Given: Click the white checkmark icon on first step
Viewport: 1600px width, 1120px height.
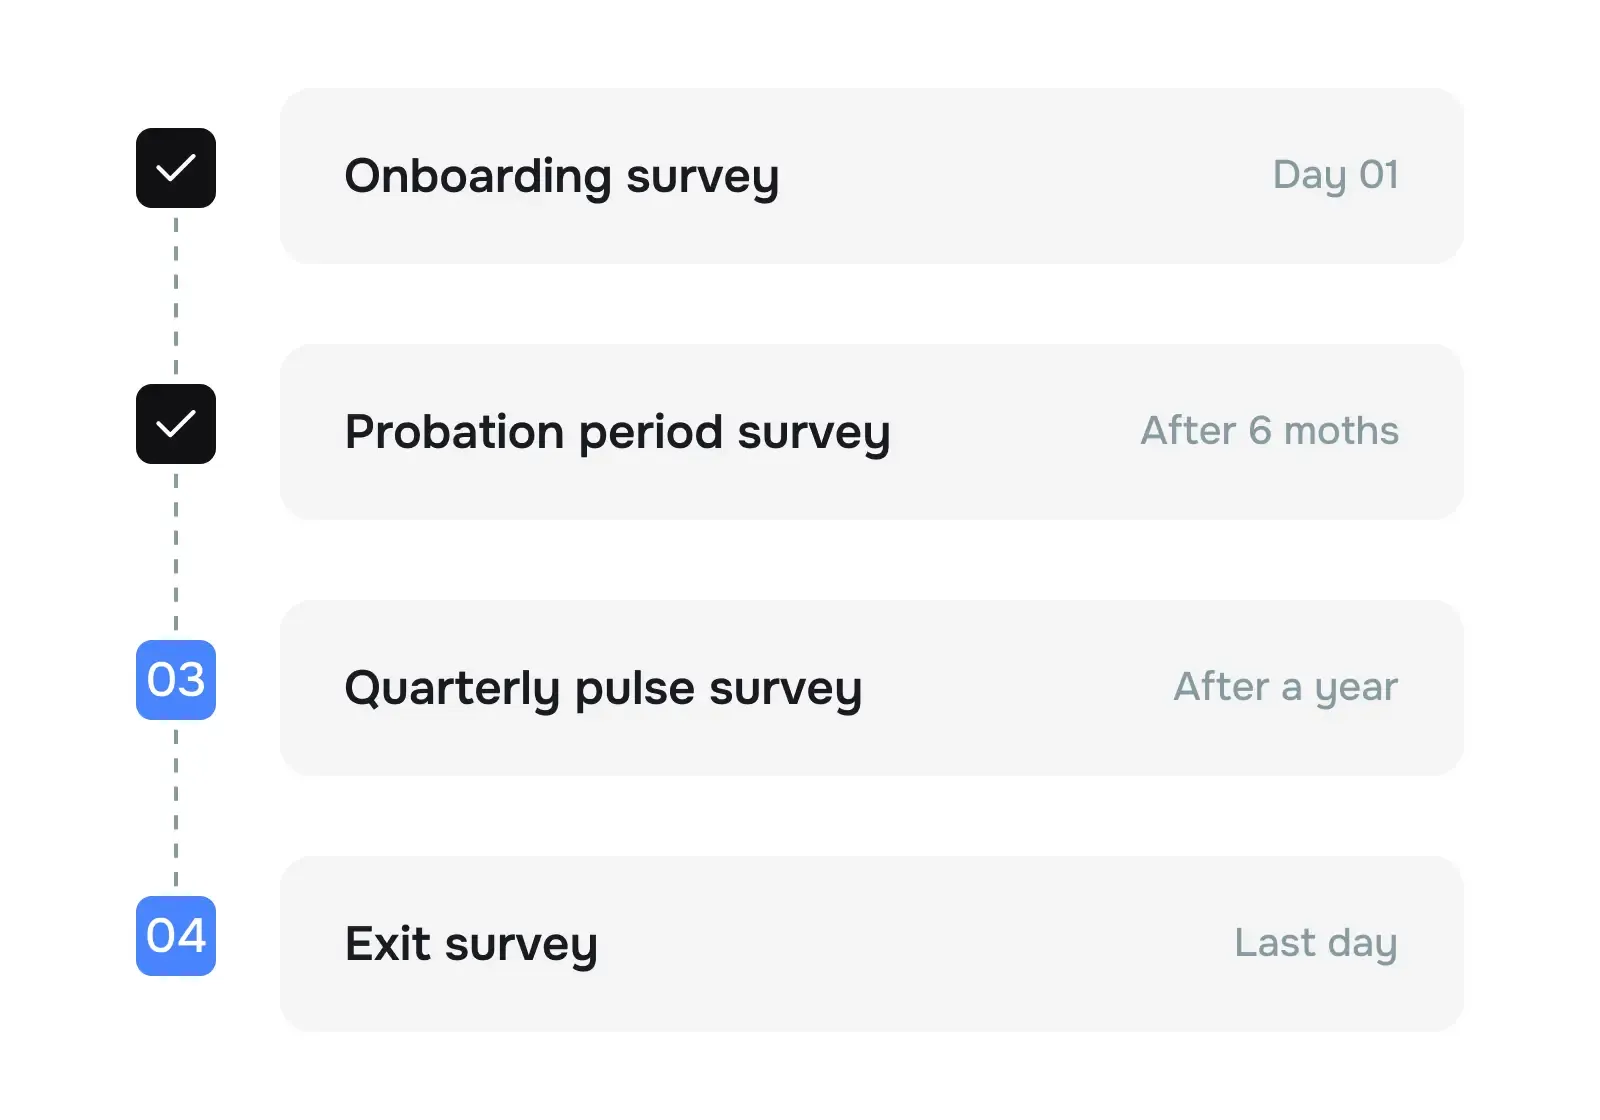Looking at the screenshot, I should point(176,168).
